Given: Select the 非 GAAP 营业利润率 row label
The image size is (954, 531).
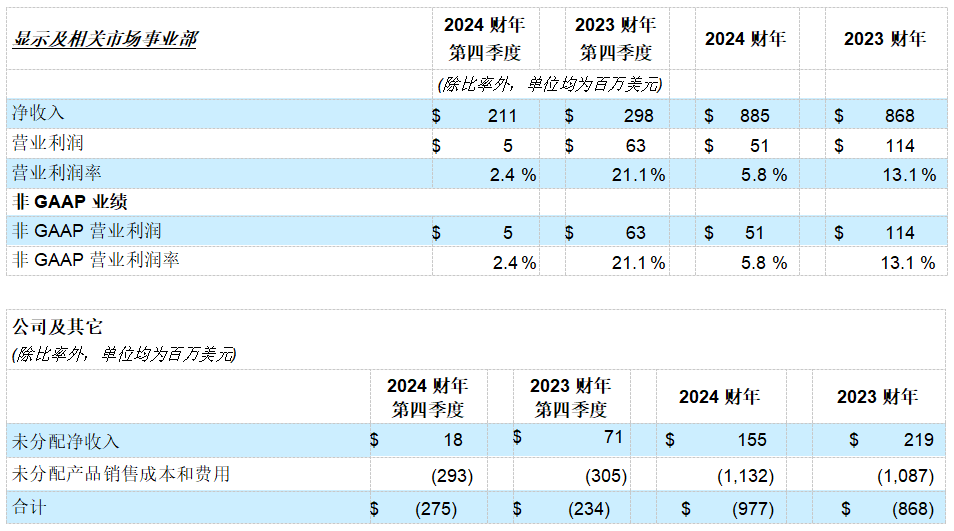Looking at the screenshot, I should coord(96,261).
